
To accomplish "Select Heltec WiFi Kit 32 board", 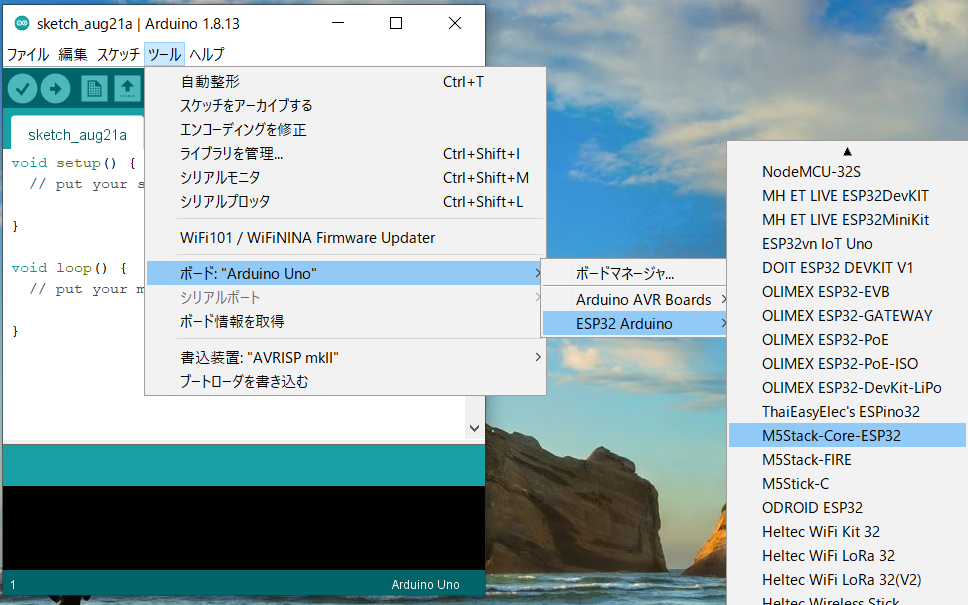I will (x=847, y=532).
